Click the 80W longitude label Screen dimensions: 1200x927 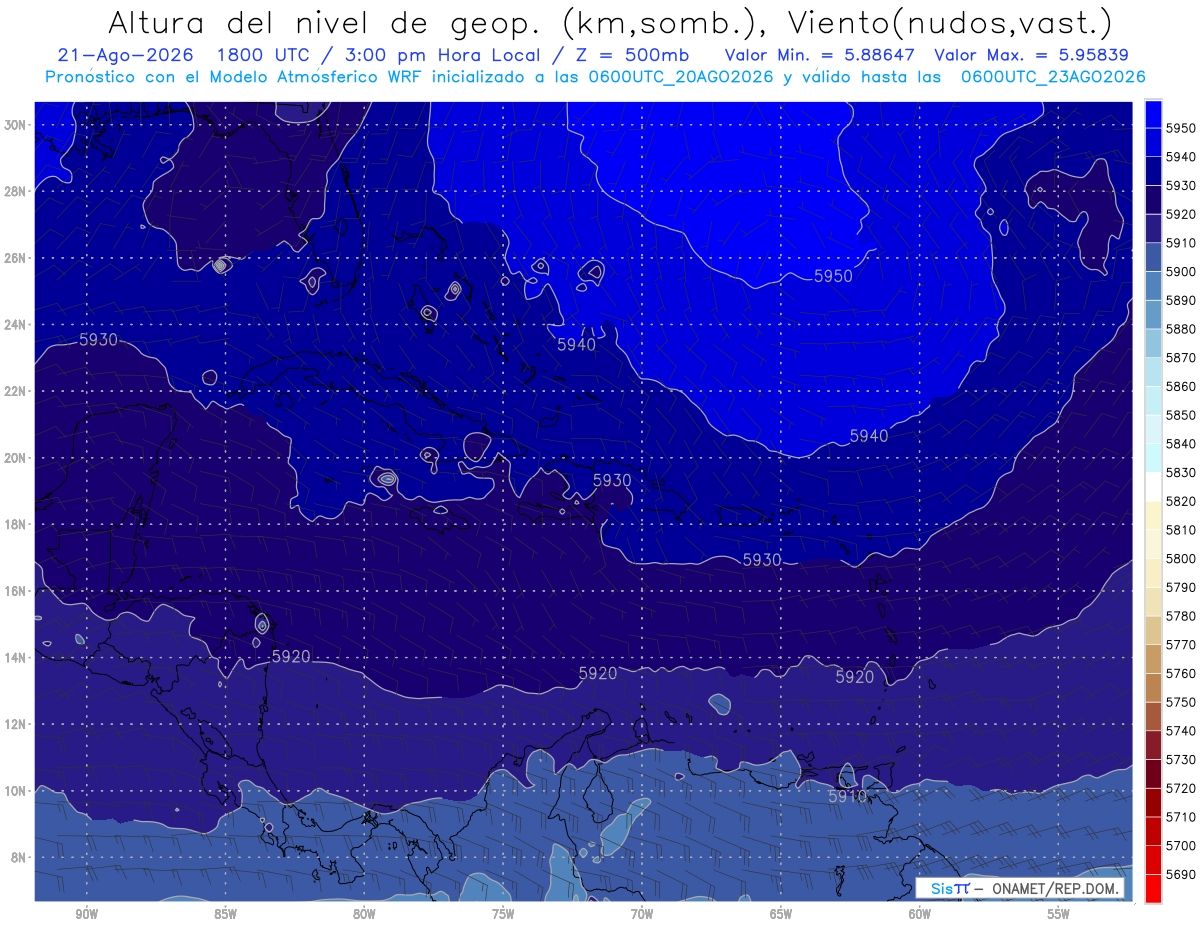click(x=364, y=914)
